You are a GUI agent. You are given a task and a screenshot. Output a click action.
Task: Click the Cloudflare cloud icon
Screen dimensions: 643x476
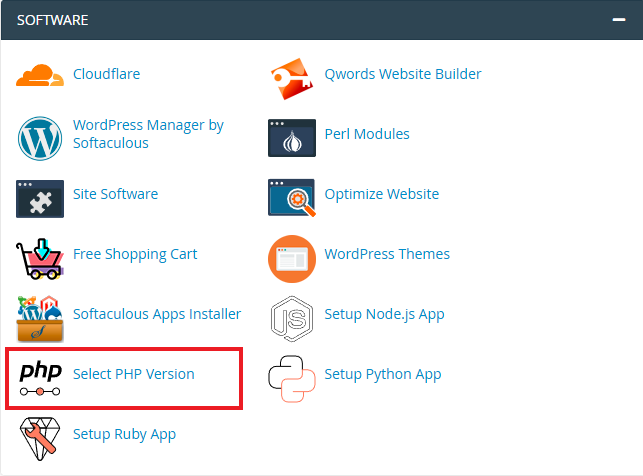tap(40, 75)
